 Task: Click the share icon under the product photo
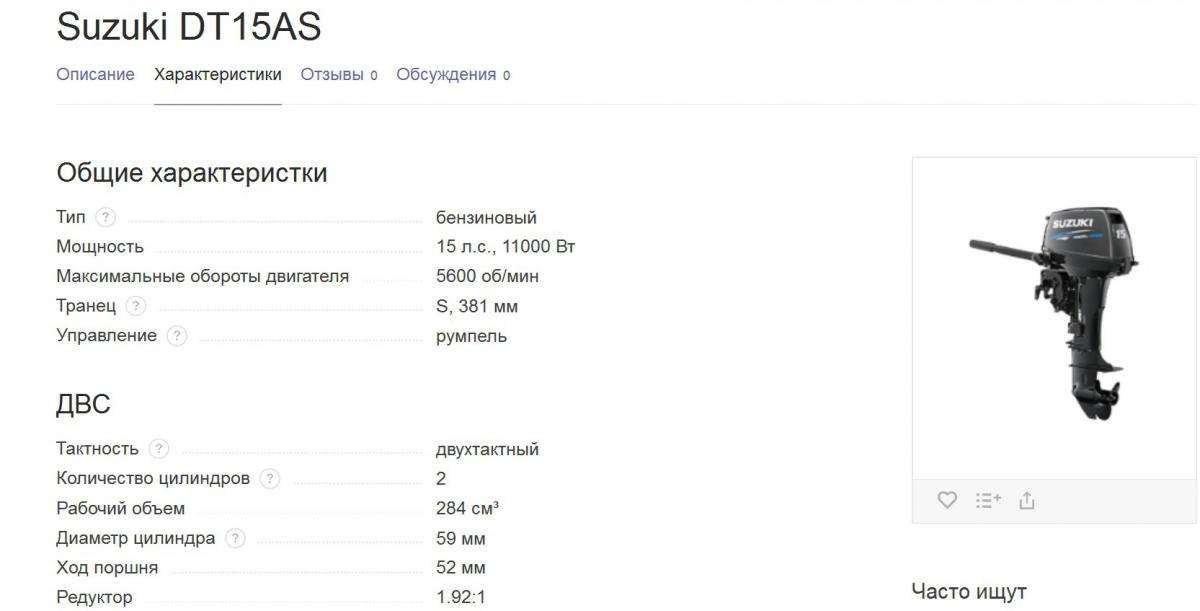1027,501
